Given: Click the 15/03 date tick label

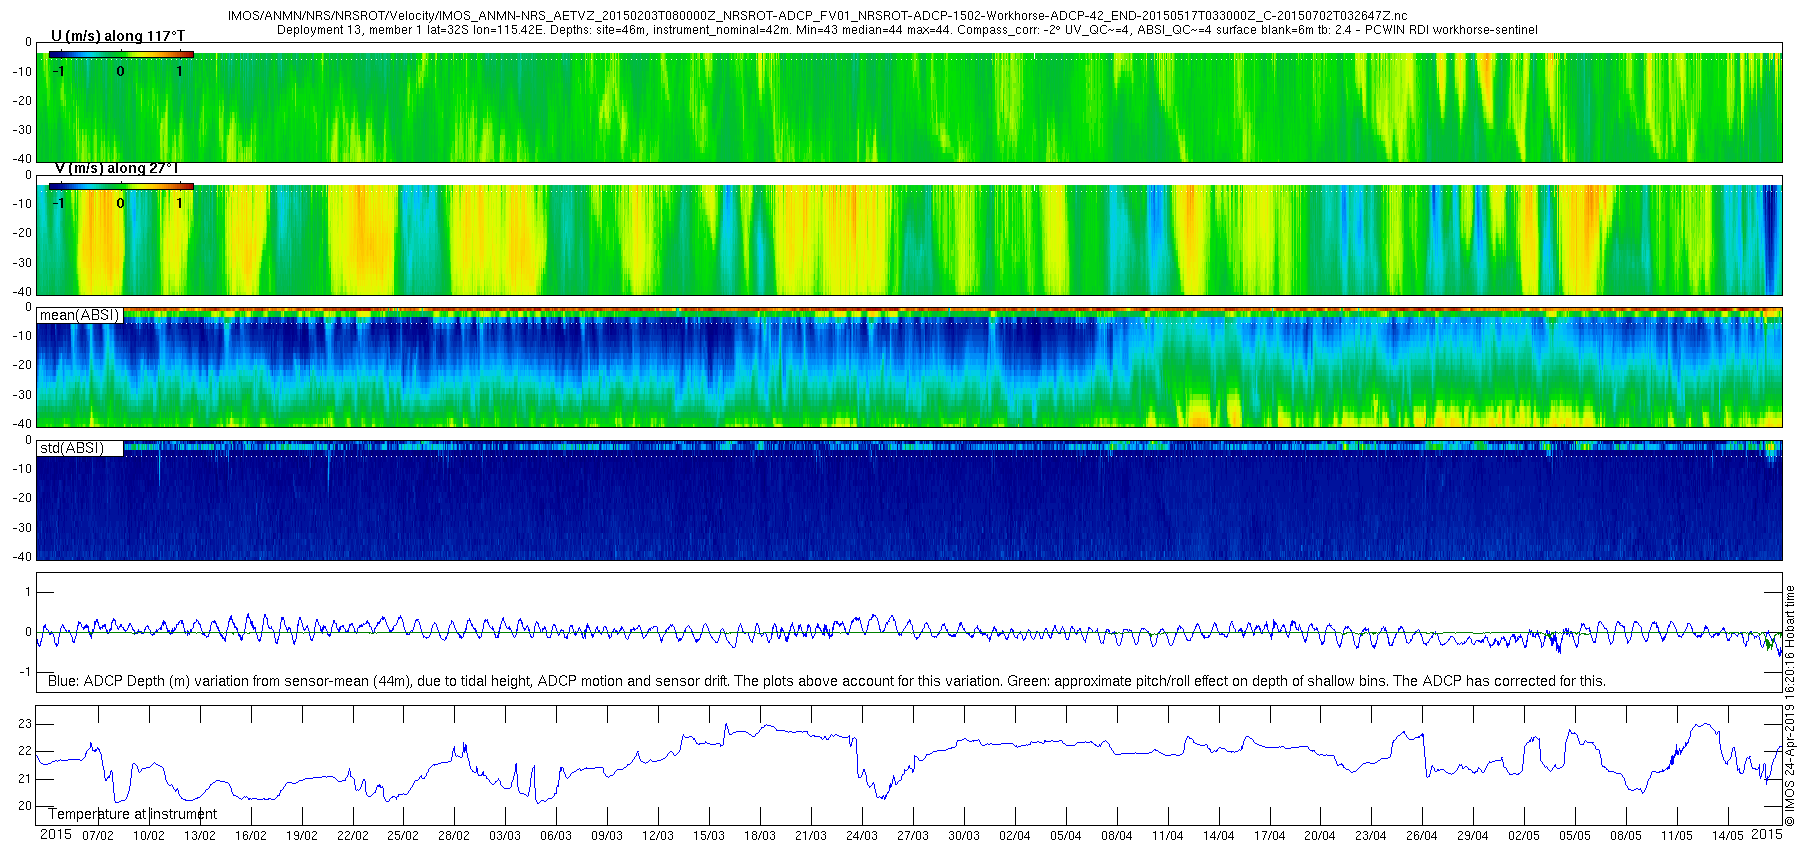Looking at the screenshot, I should pyautogui.click(x=709, y=836).
